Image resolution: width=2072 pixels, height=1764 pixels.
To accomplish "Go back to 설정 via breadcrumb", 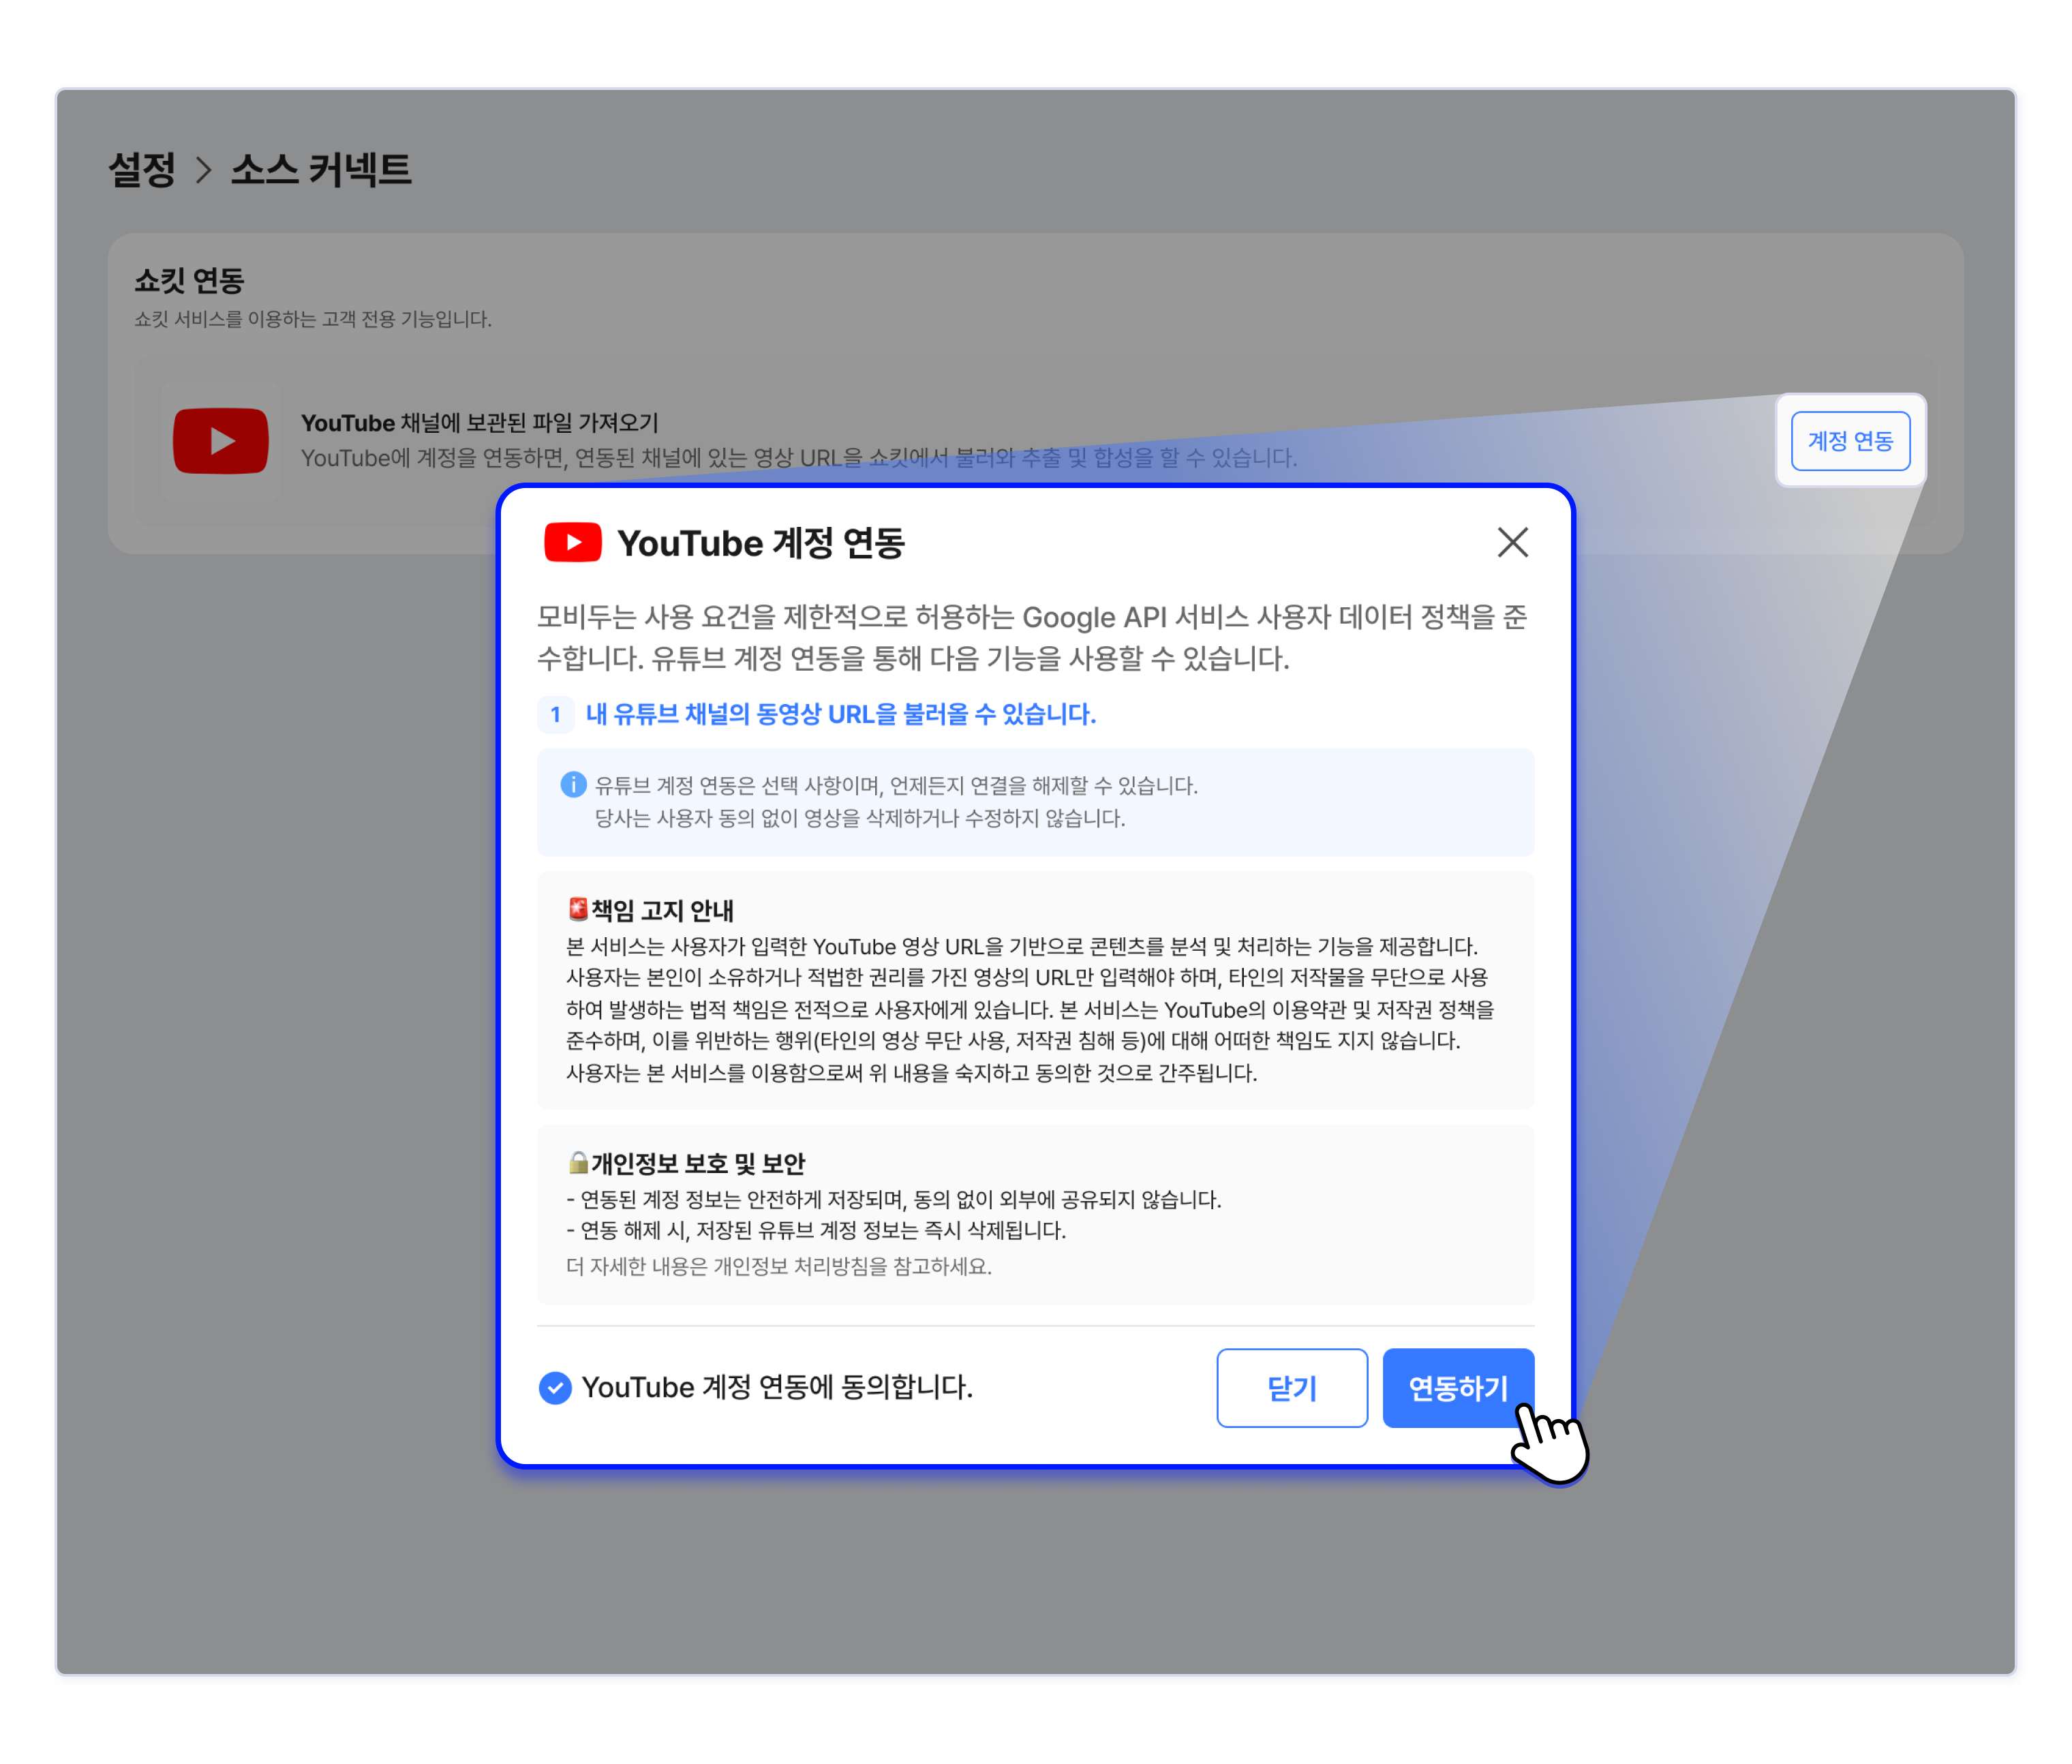I will tap(142, 169).
